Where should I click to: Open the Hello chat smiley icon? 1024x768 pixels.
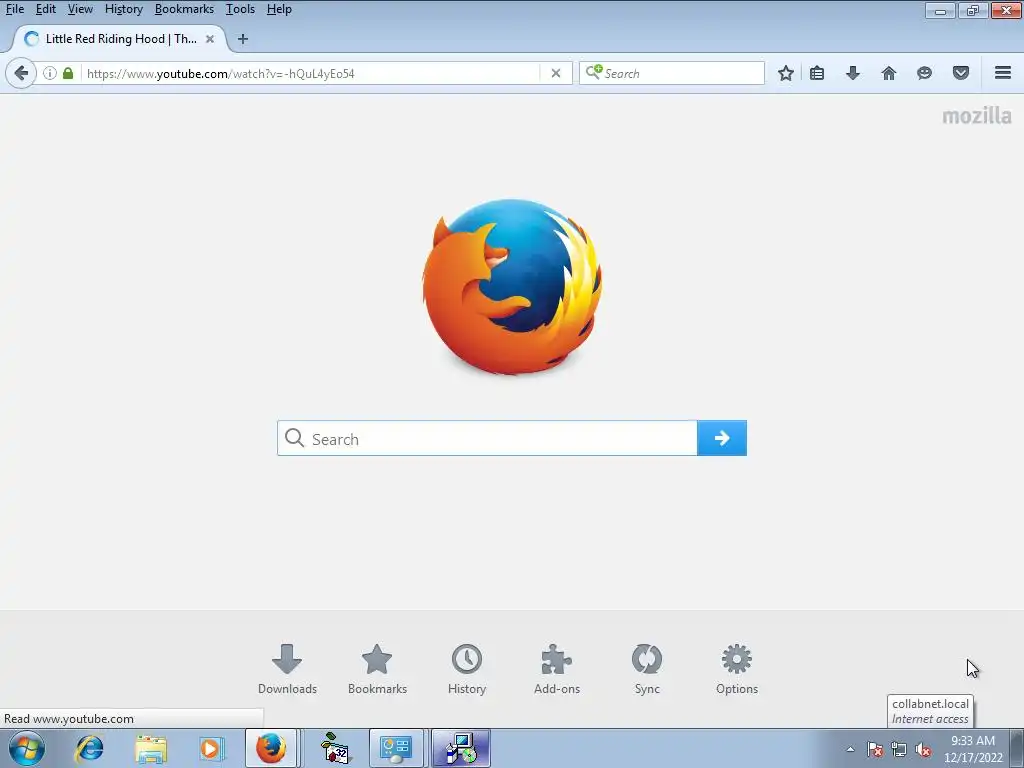[924, 73]
